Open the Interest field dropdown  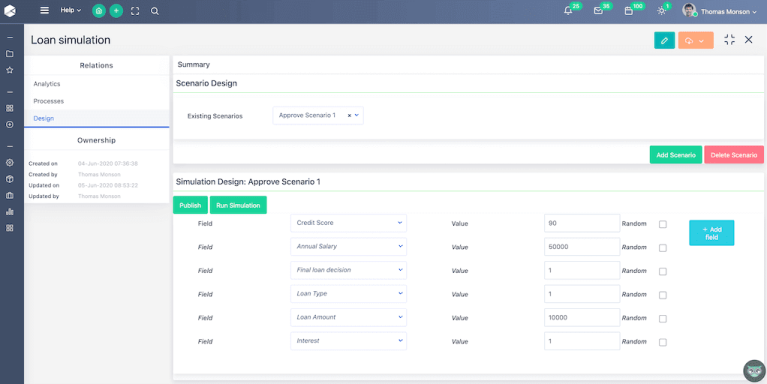tap(348, 341)
